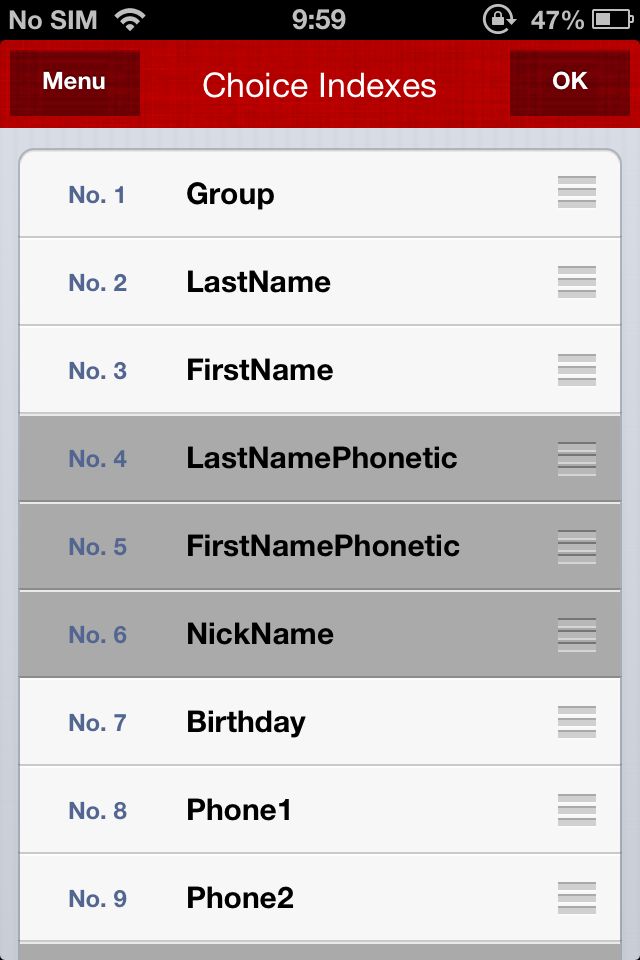Confirm with the OK button
This screenshot has height=960, width=640.
tap(570, 83)
